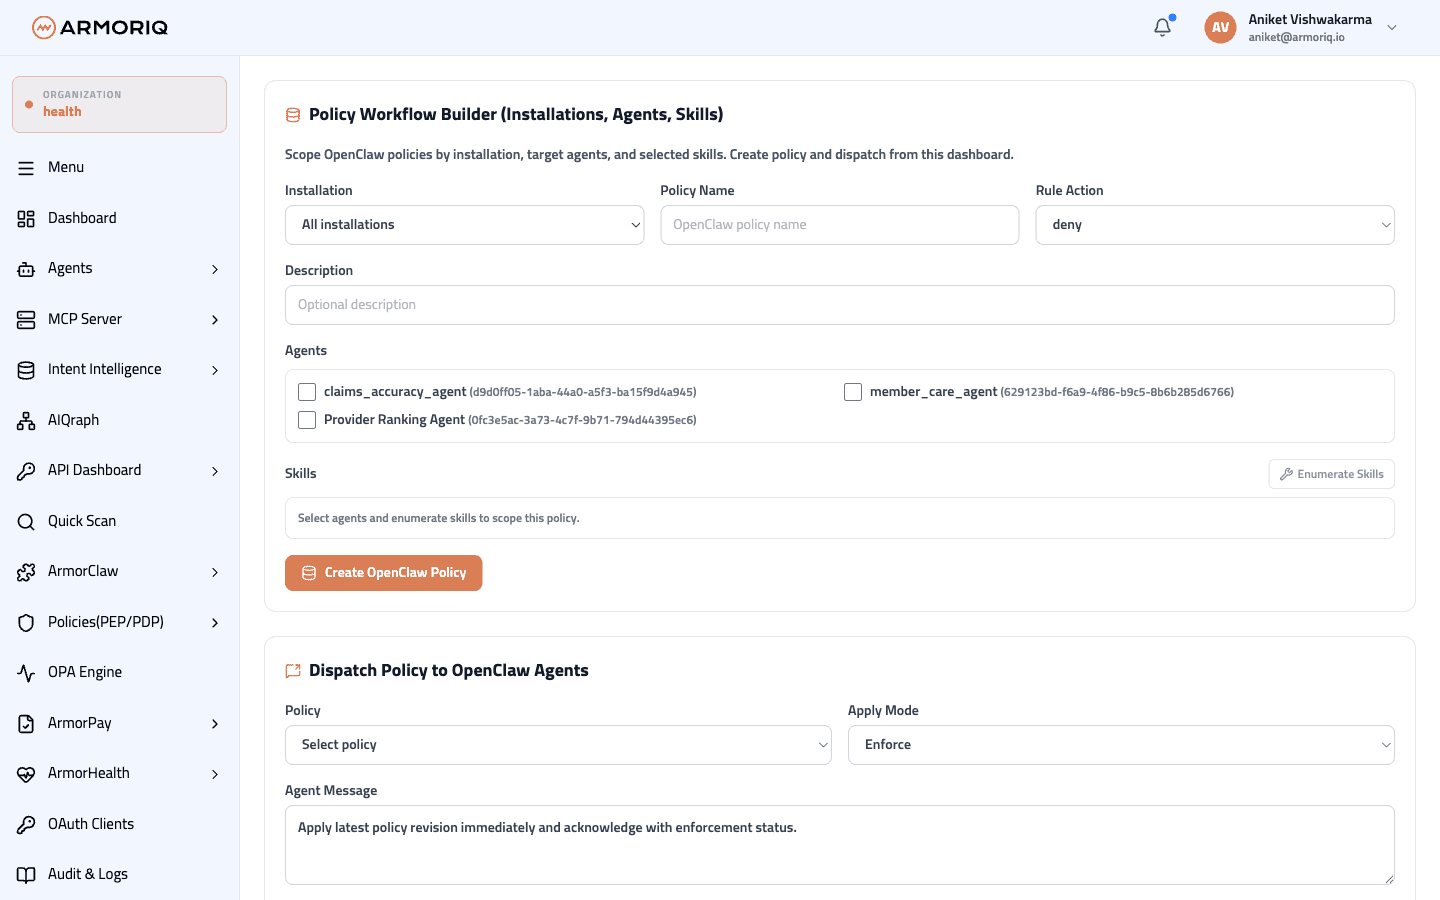Image resolution: width=1440 pixels, height=900 pixels.
Task: Click the Agent Message text area grip handle
Action: pyautogui.click(x=1388, y=878)
